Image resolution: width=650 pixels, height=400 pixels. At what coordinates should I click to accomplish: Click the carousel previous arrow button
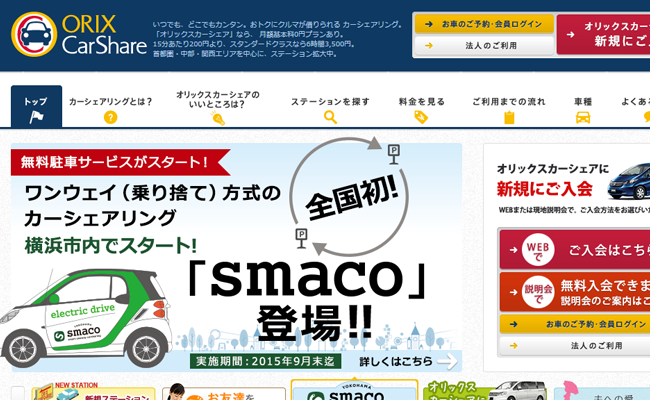(18, 393)
